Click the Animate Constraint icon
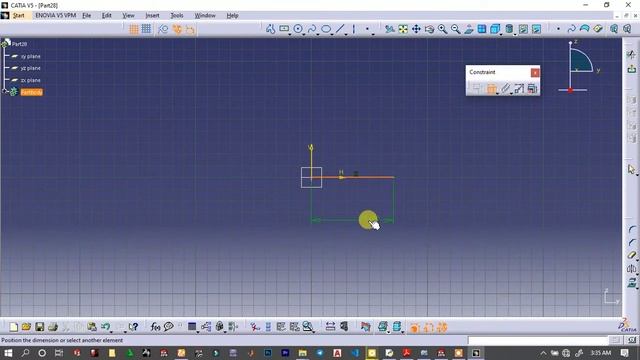Image resolution: width=640 pixels, height=360 pixels. pyautogui.click(x=519, y=88)
